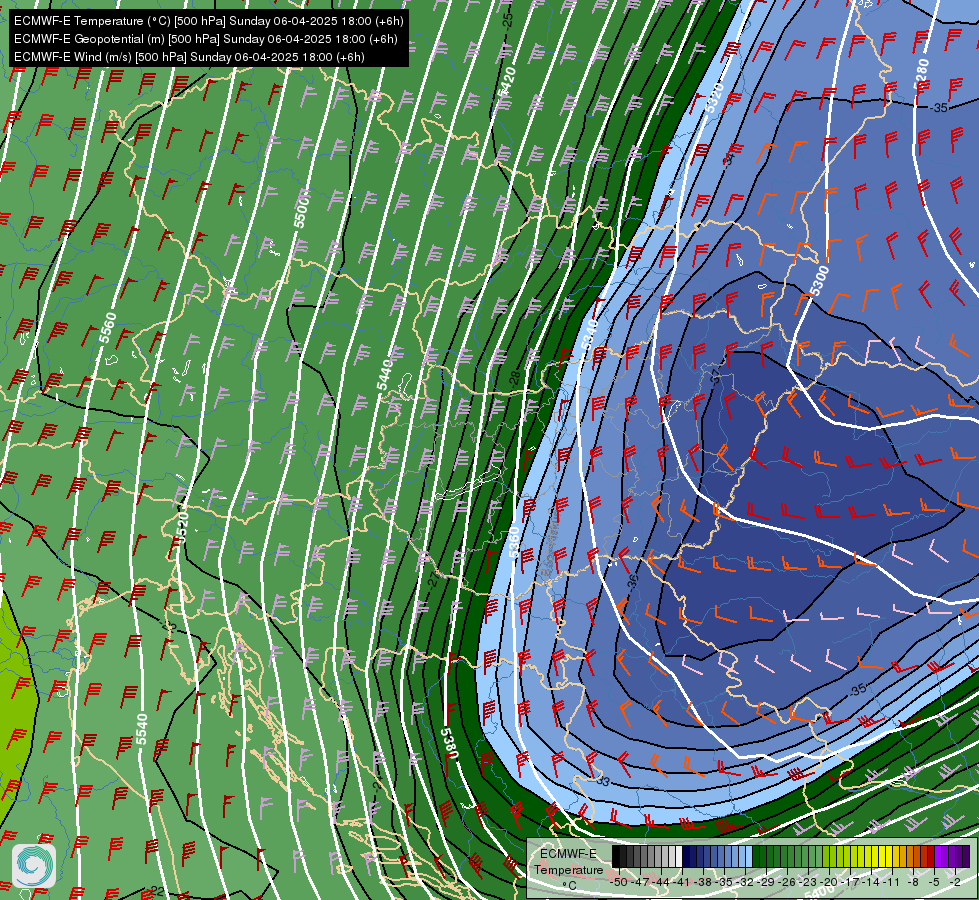
Task: Click the -32 legend tick value
Action: click(x=745, y=882)
